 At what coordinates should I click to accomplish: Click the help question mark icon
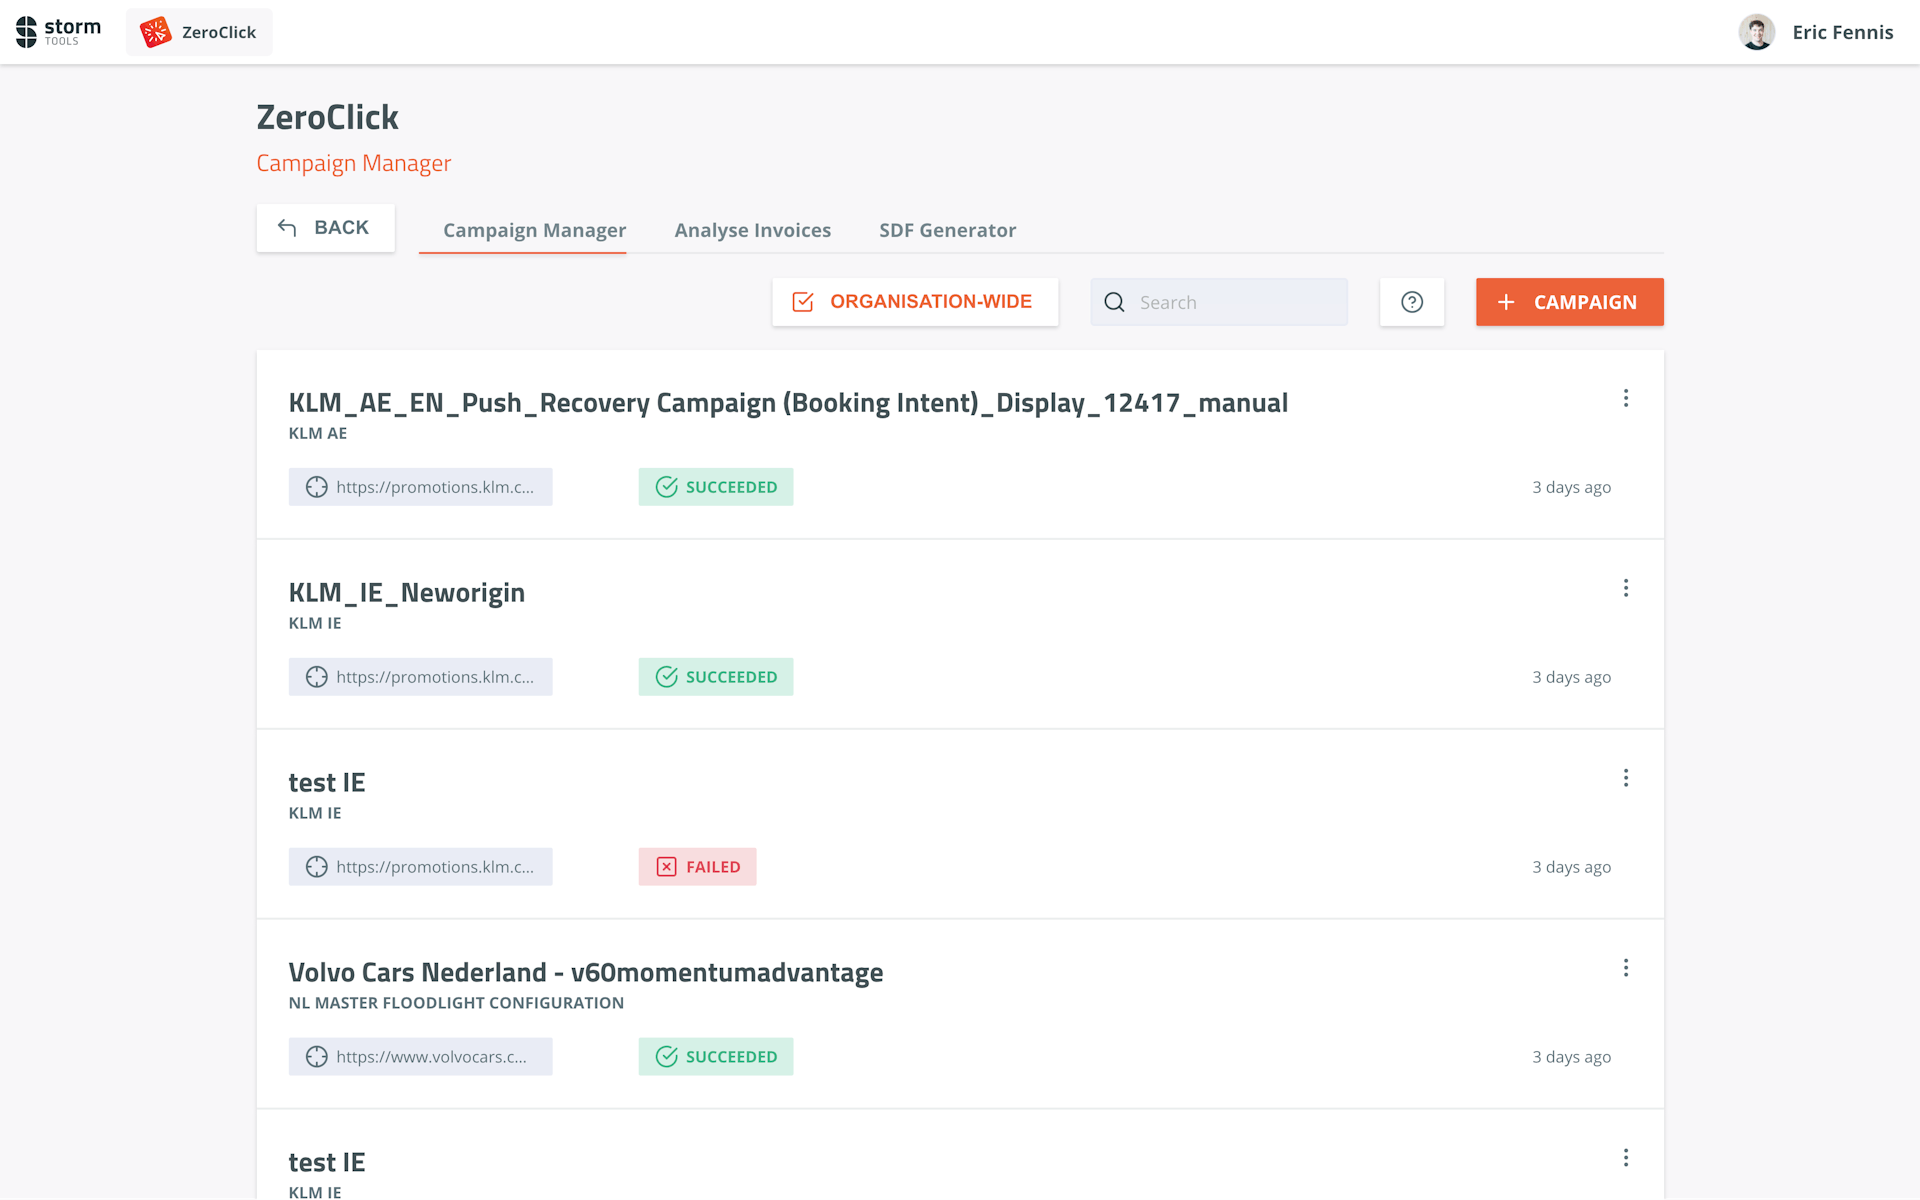coord(1411,302)
